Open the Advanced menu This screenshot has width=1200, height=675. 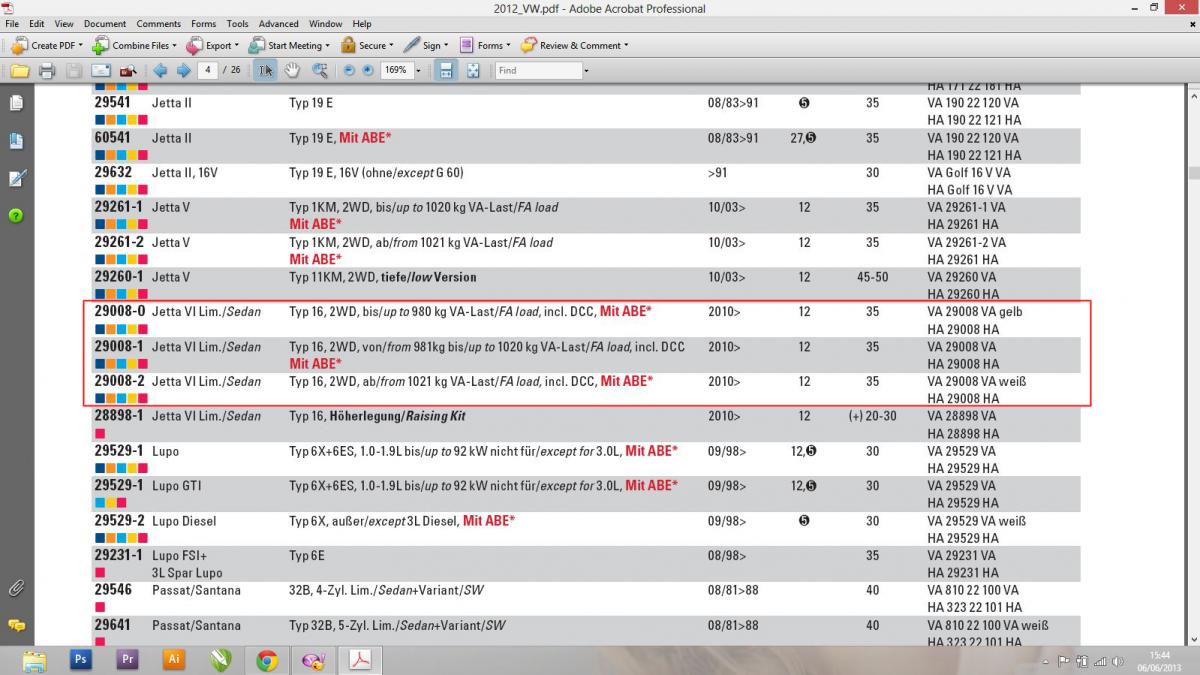pos(278,23)
